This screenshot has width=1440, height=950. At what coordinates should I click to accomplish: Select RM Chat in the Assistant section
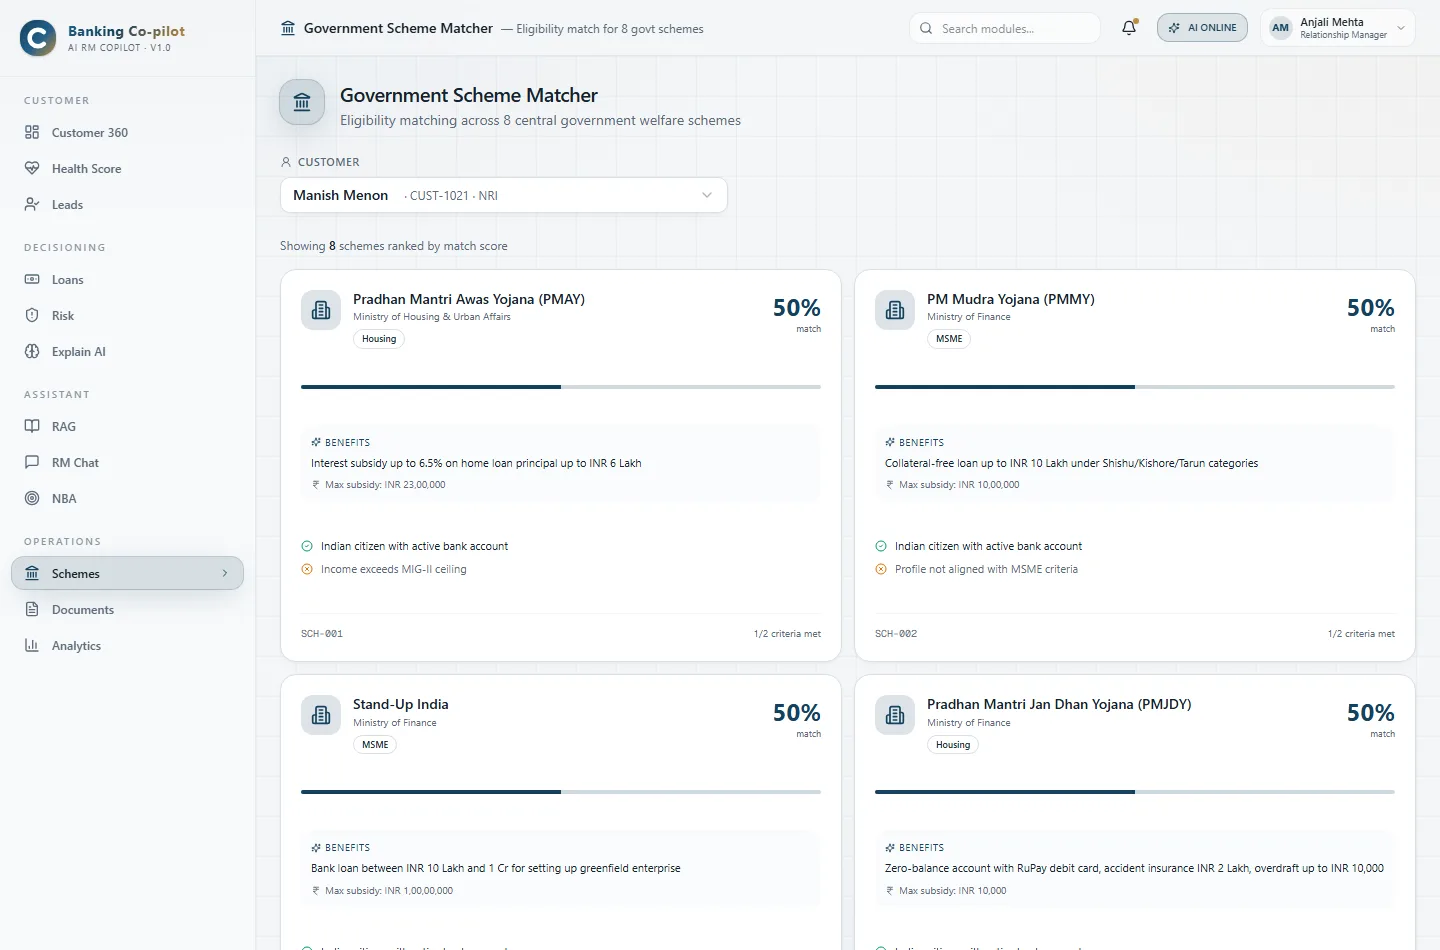pyautogui.click(x=128, y=462)
